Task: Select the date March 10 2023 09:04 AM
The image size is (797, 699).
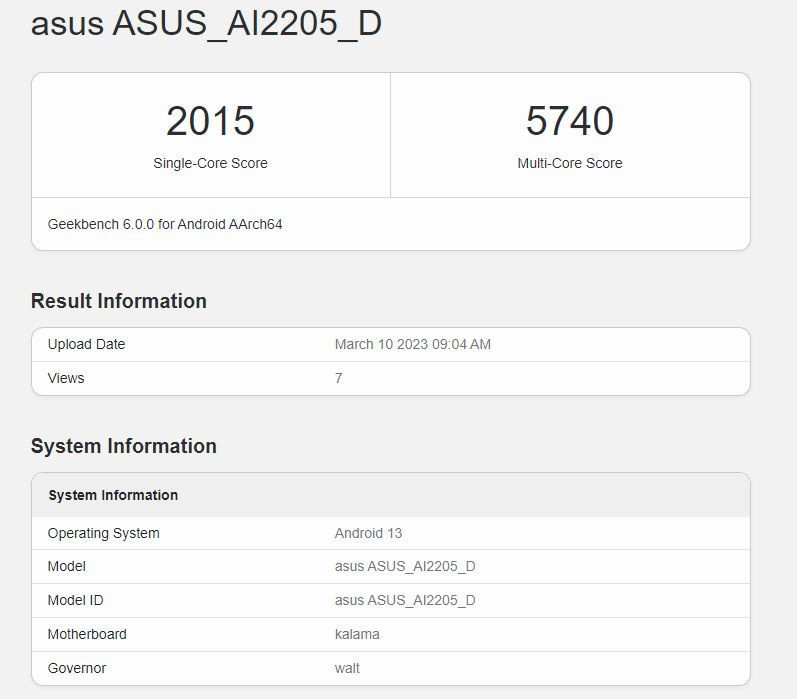Action: (412, 344)
